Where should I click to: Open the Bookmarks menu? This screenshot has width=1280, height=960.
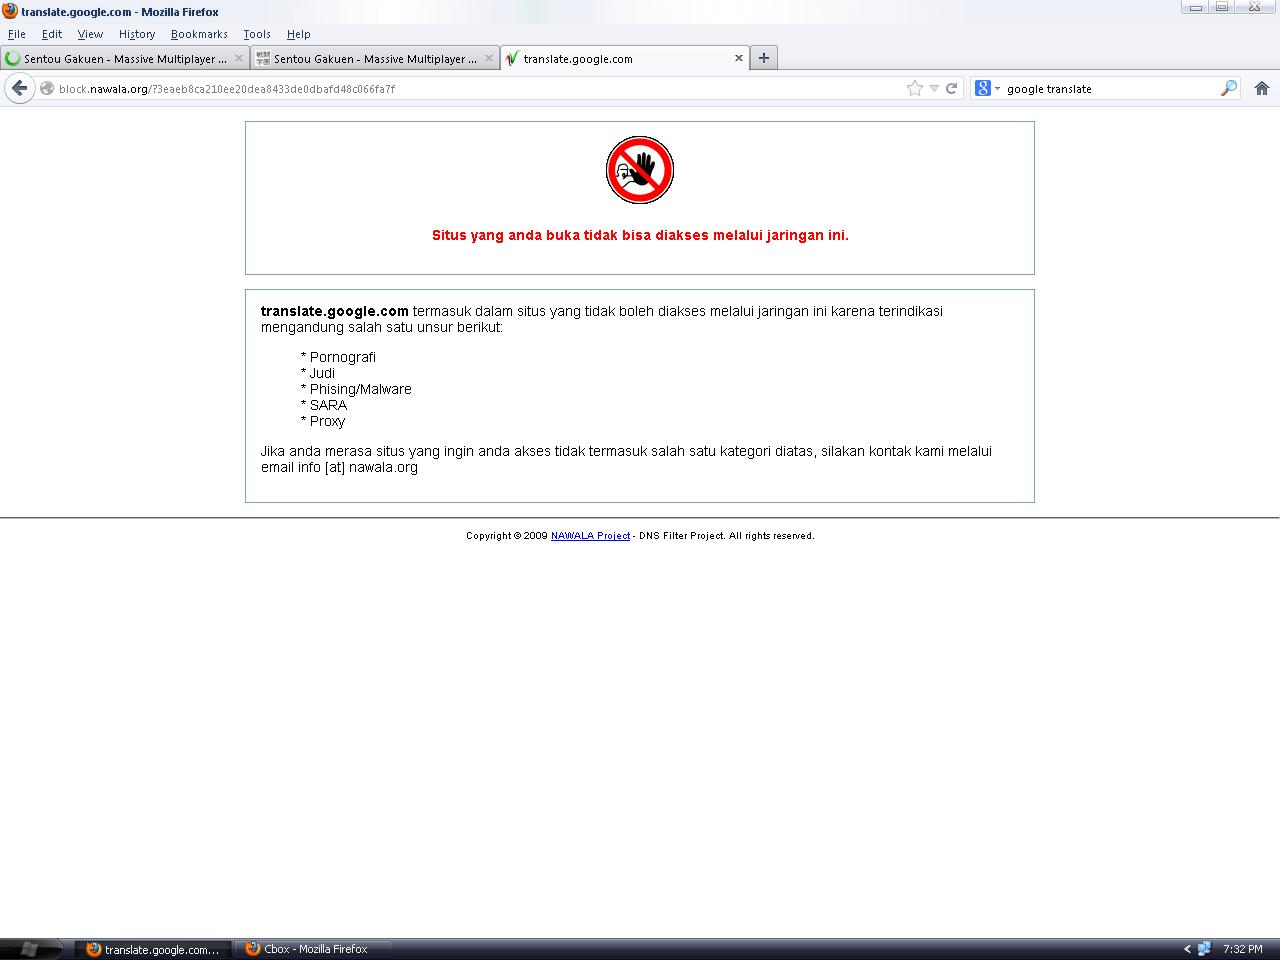[199, 34]
